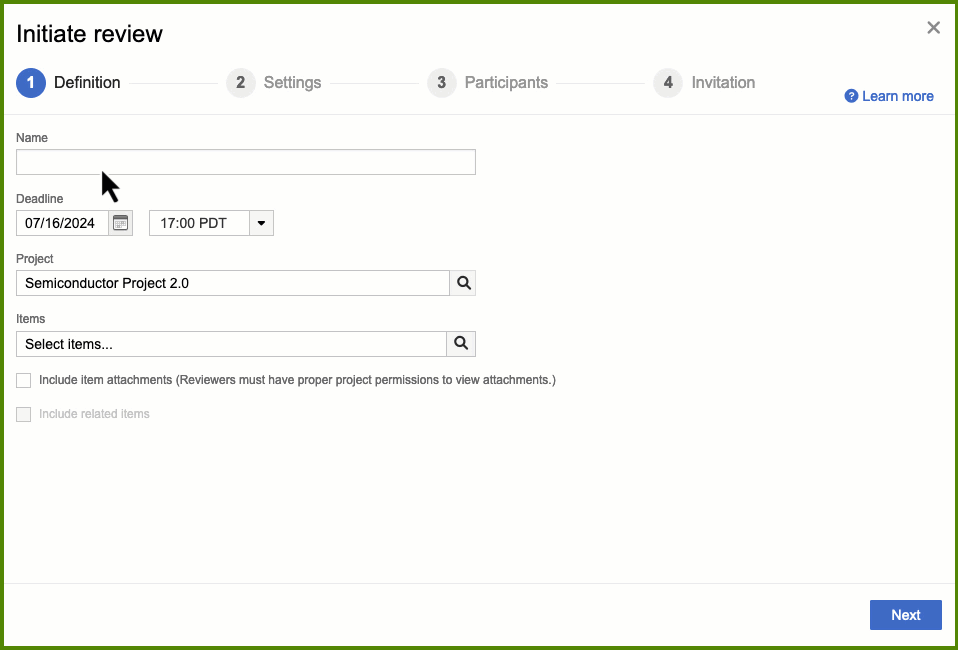Click the Items search magnifier icon
The height and width of the screenshot is (650, 958).
pos(461,344)
